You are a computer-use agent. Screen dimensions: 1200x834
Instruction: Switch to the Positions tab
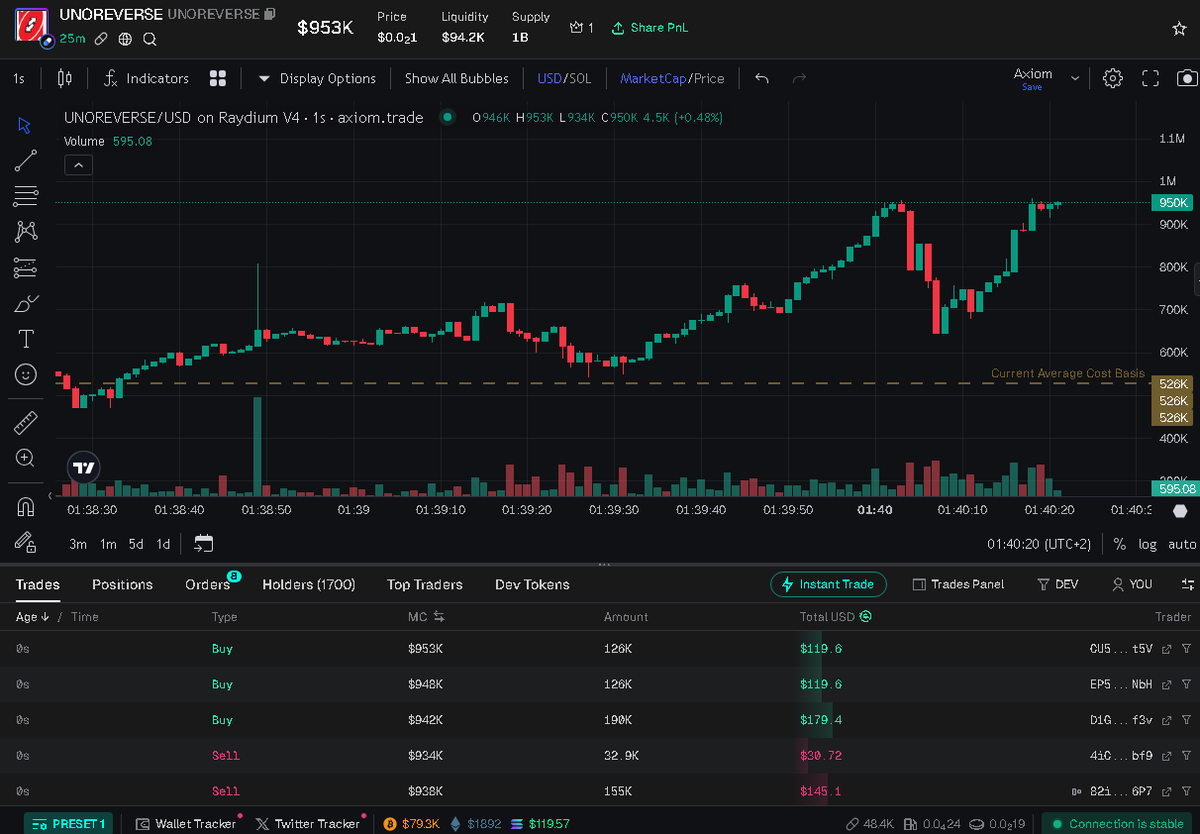tap(122, 584)
